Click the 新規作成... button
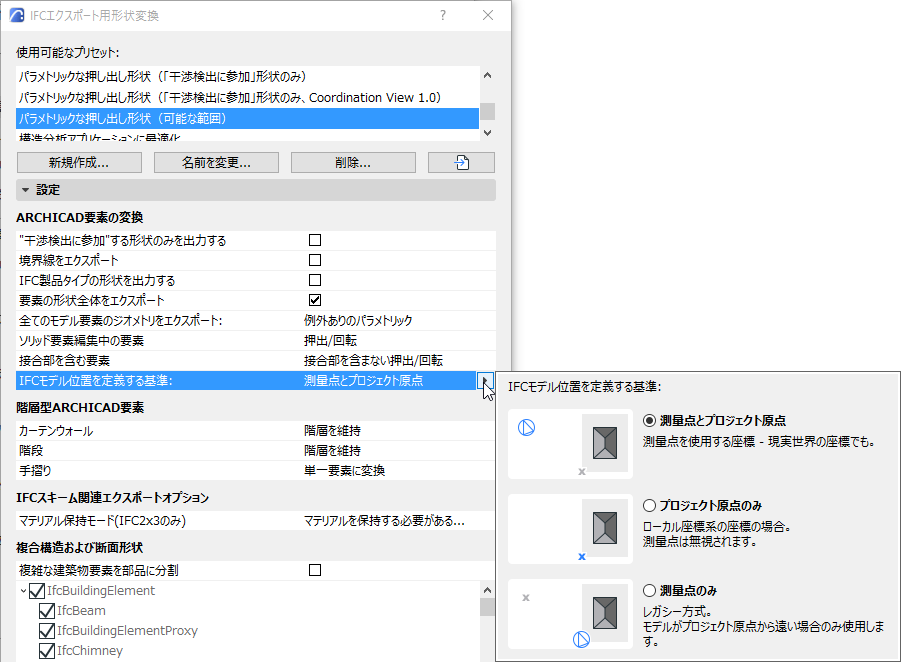 pyautogui.click(x=79, y=163)
